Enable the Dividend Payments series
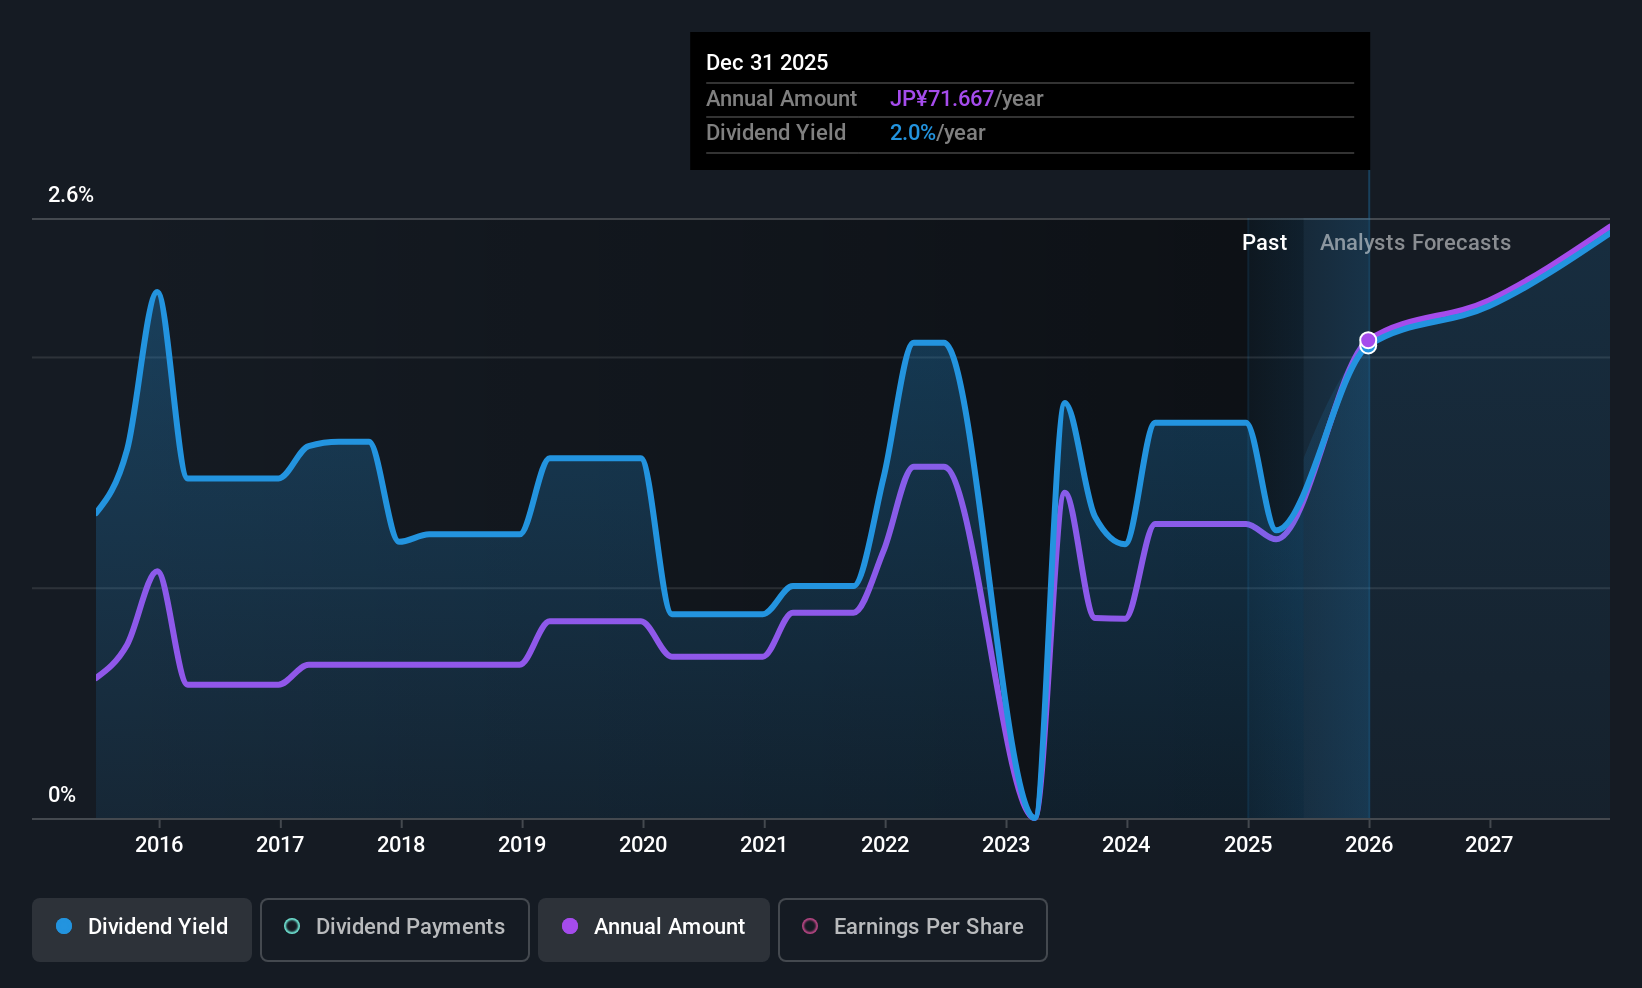This screenshot has height=988, width=1642. coord(394,929)
